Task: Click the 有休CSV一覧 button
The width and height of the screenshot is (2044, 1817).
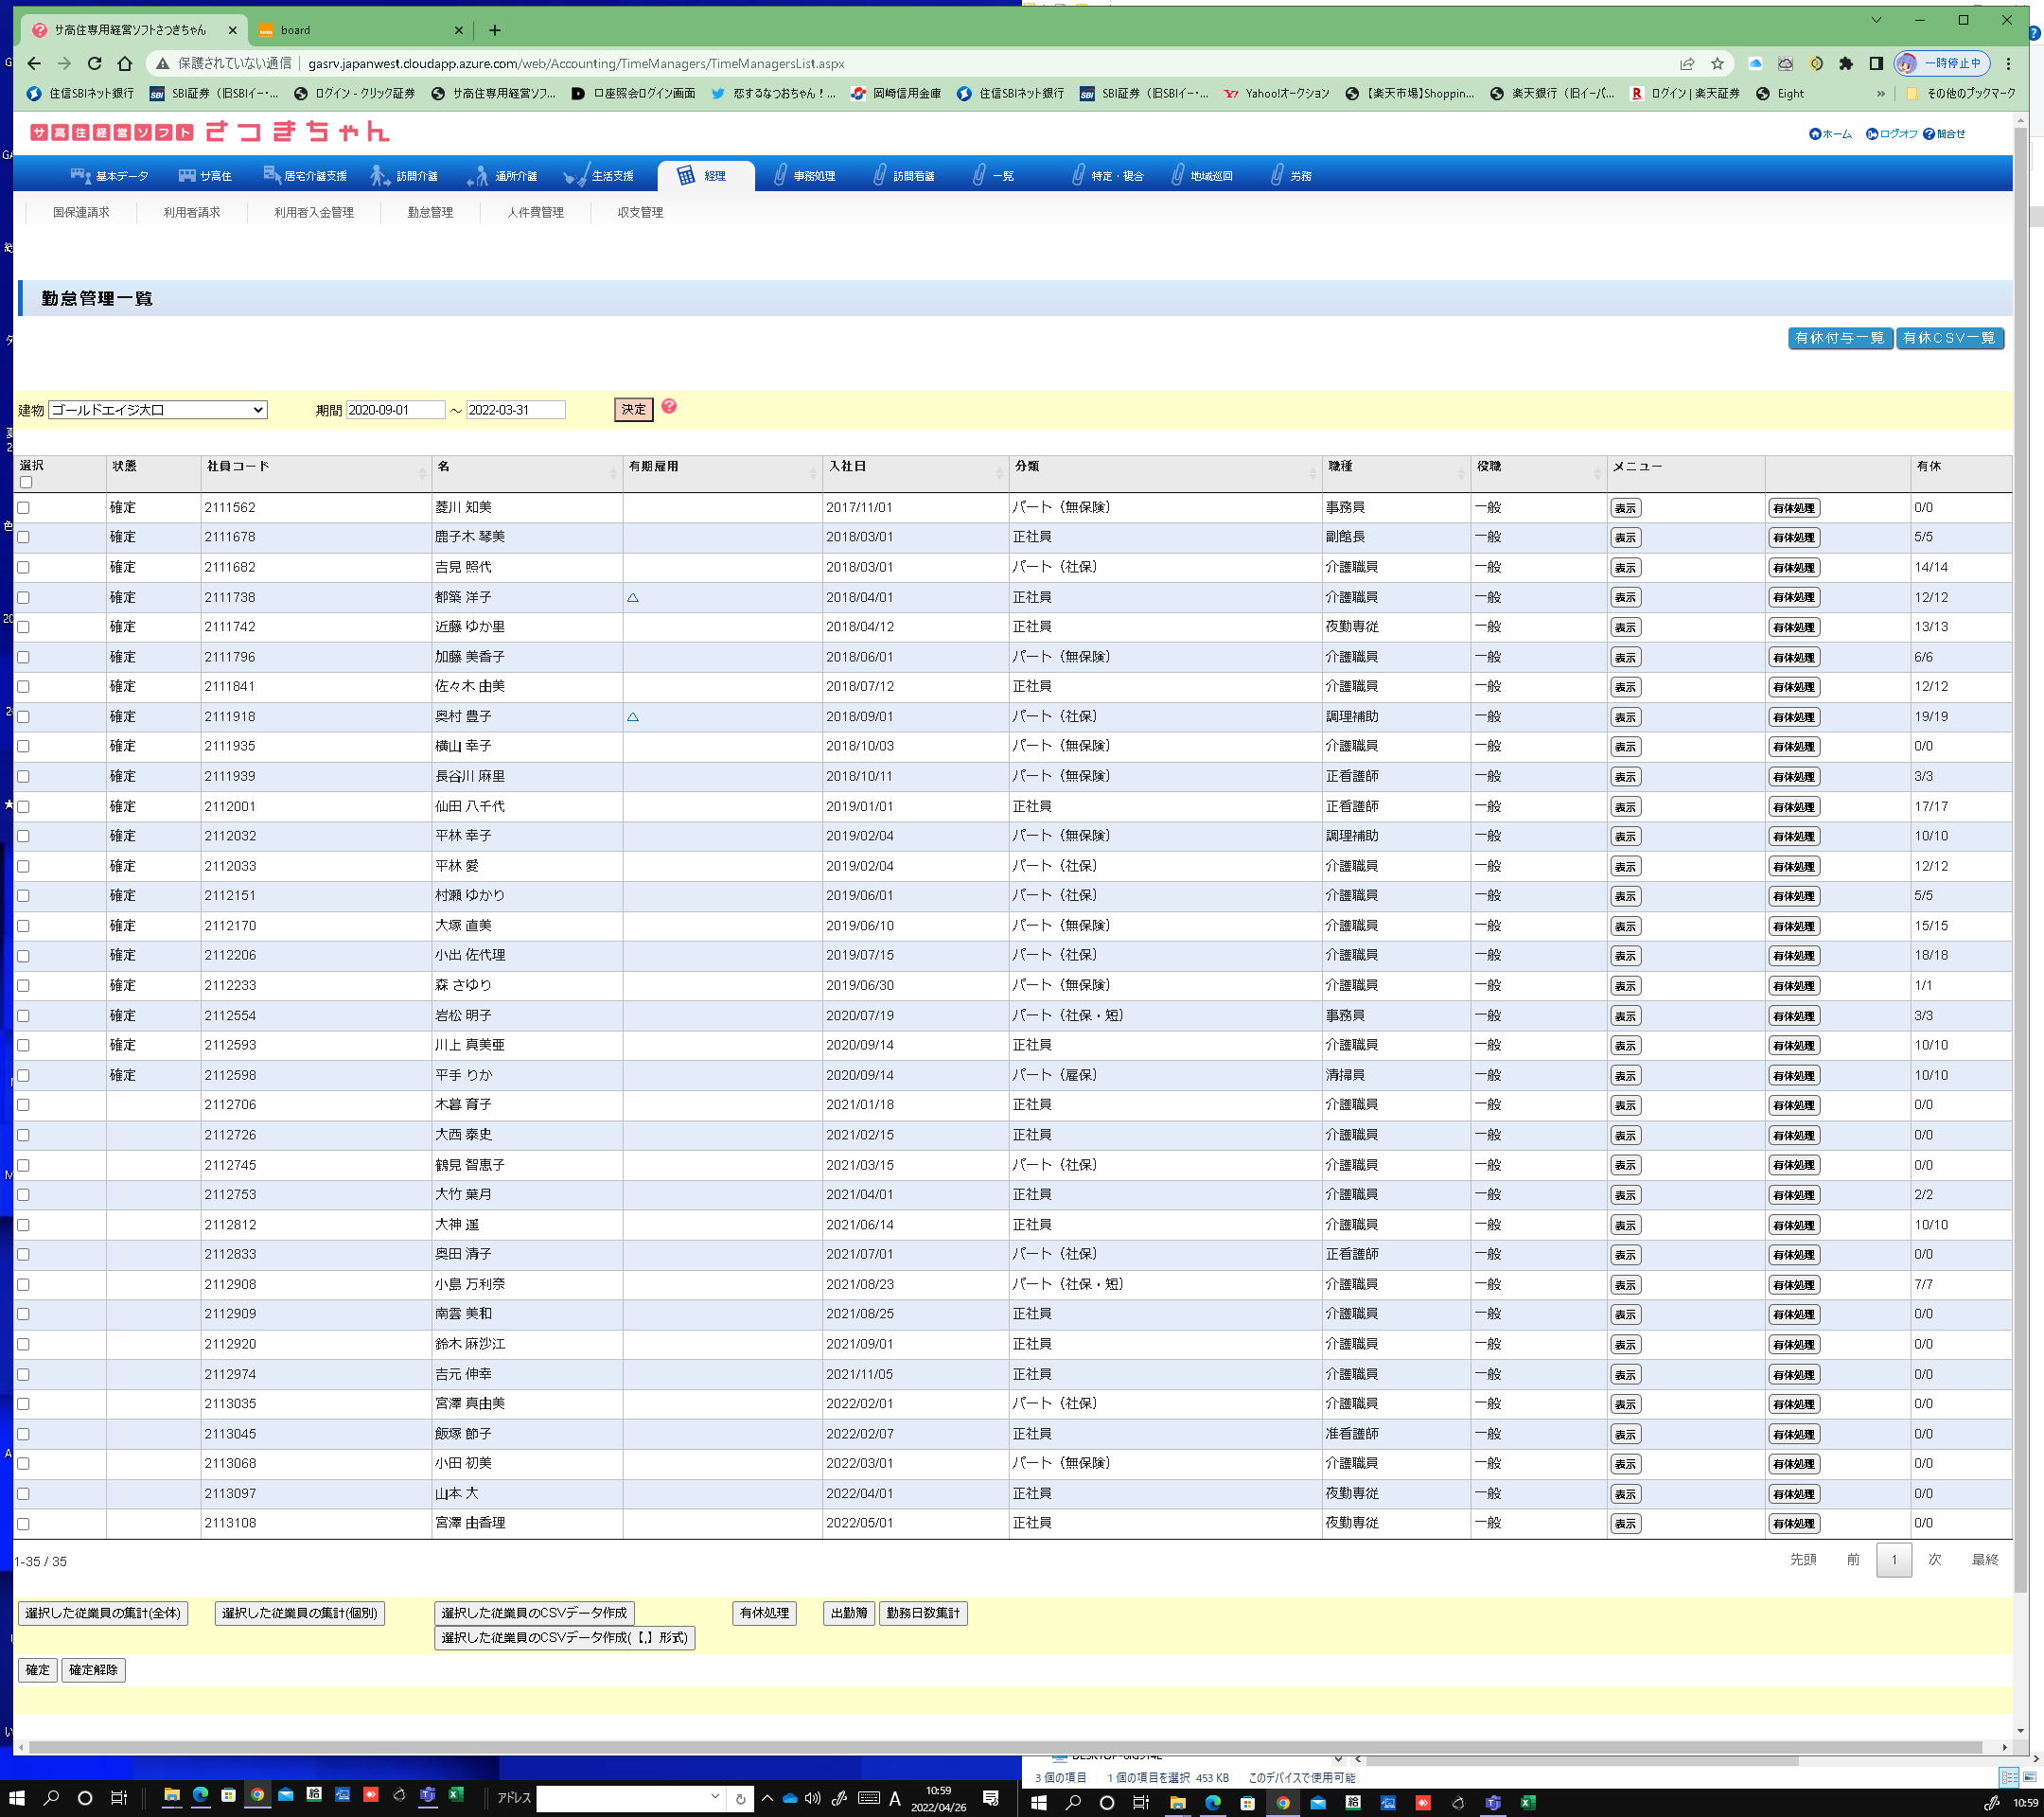Action: coord(1948,338)
